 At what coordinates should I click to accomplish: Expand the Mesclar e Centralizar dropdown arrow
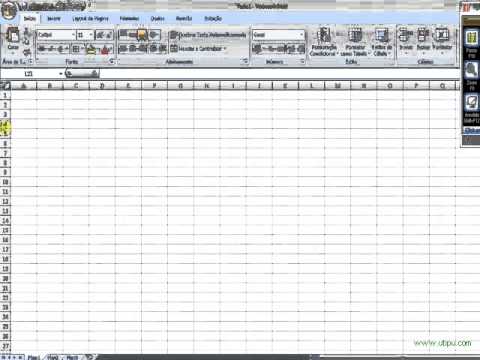click(x=225, y=49)
